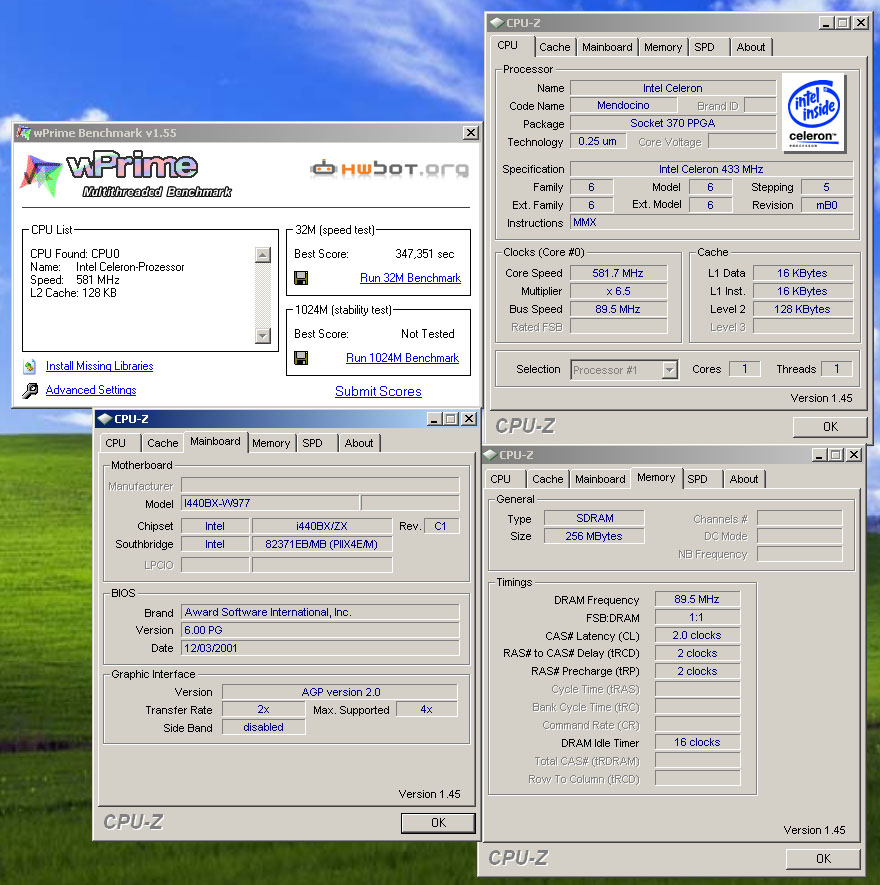880x885 pixels.
Task: Close the wPrime Benchmark window
Action: click(471, 133)
